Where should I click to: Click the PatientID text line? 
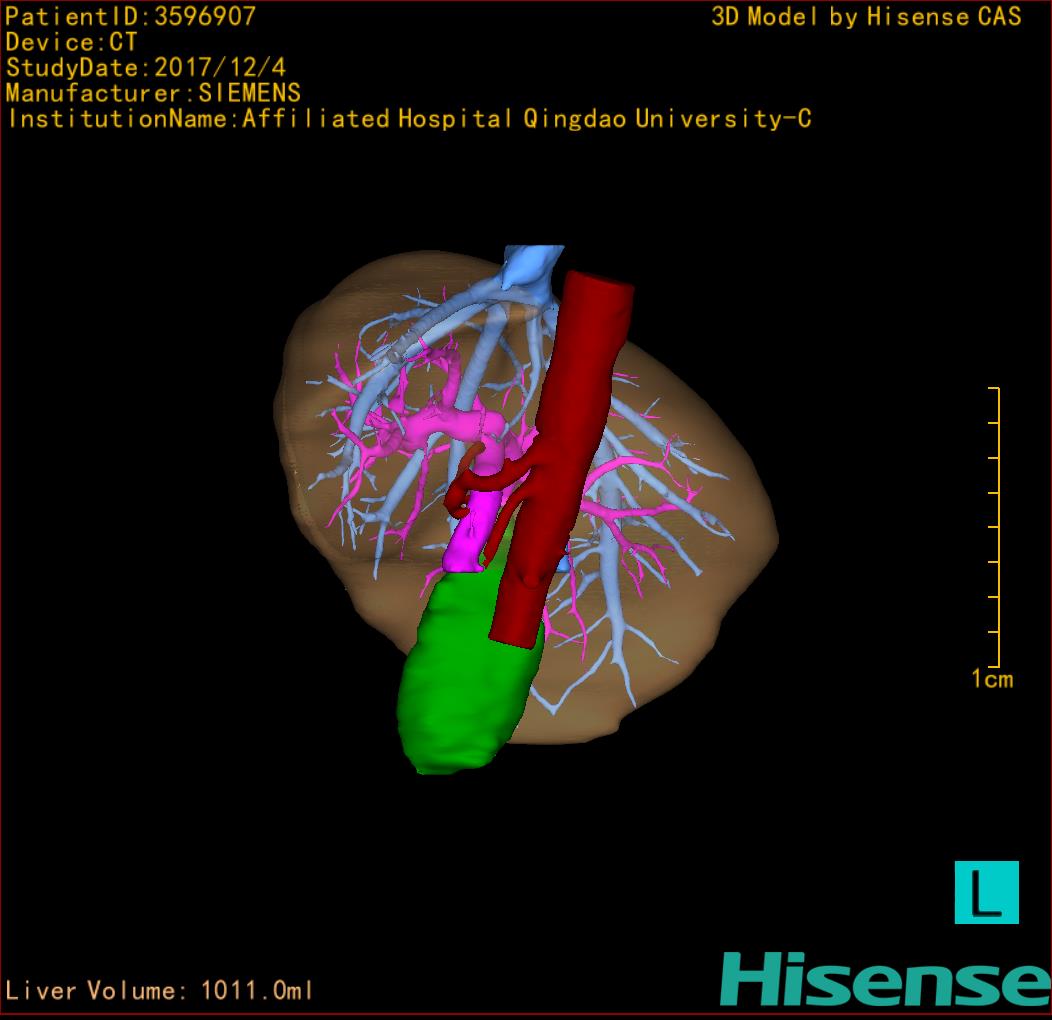tap(130, 16)
